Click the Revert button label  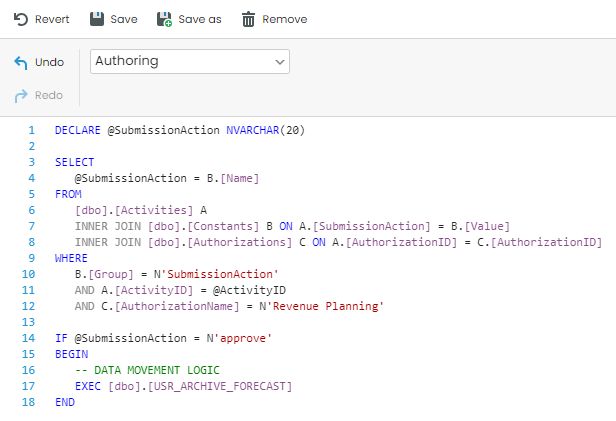pos(52,19)
